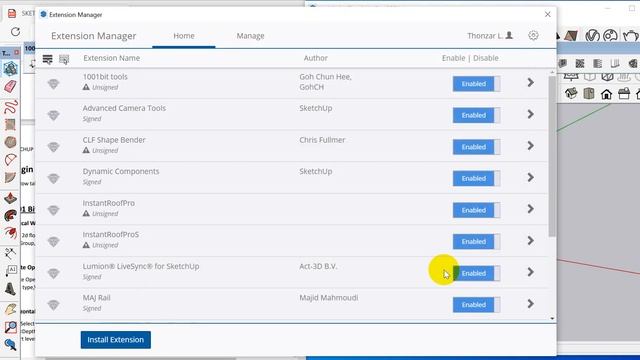Select the Polygon tool in left toolbar
Image resolution: width=640 pixels, height=360 pixels.
click(10, 142)
